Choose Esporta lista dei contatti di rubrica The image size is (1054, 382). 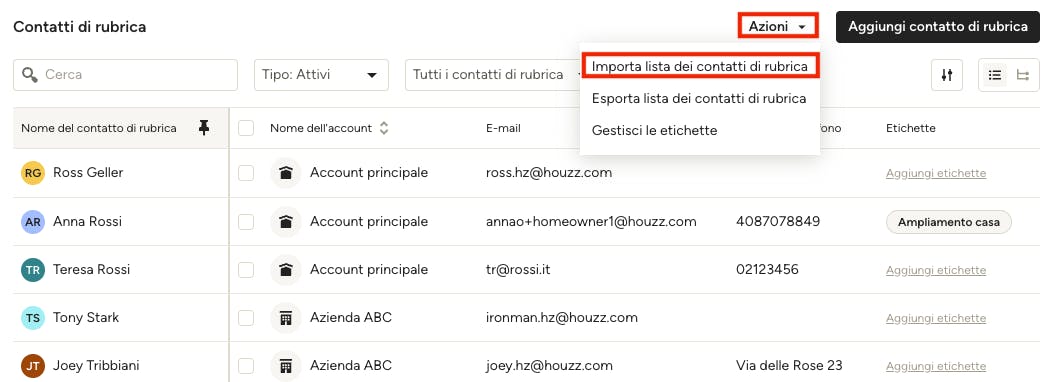pyautogui.click(x=699, y=98)
